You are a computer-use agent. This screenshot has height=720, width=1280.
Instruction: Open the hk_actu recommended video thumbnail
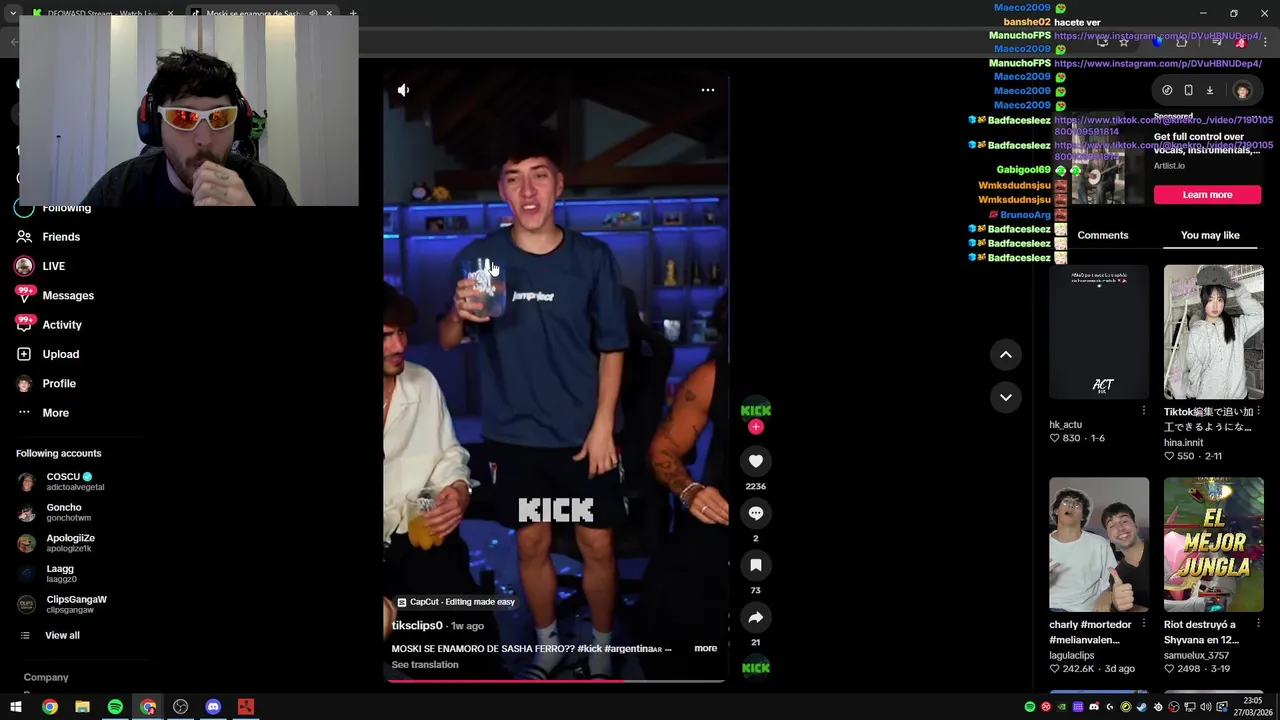point(1099,332)
